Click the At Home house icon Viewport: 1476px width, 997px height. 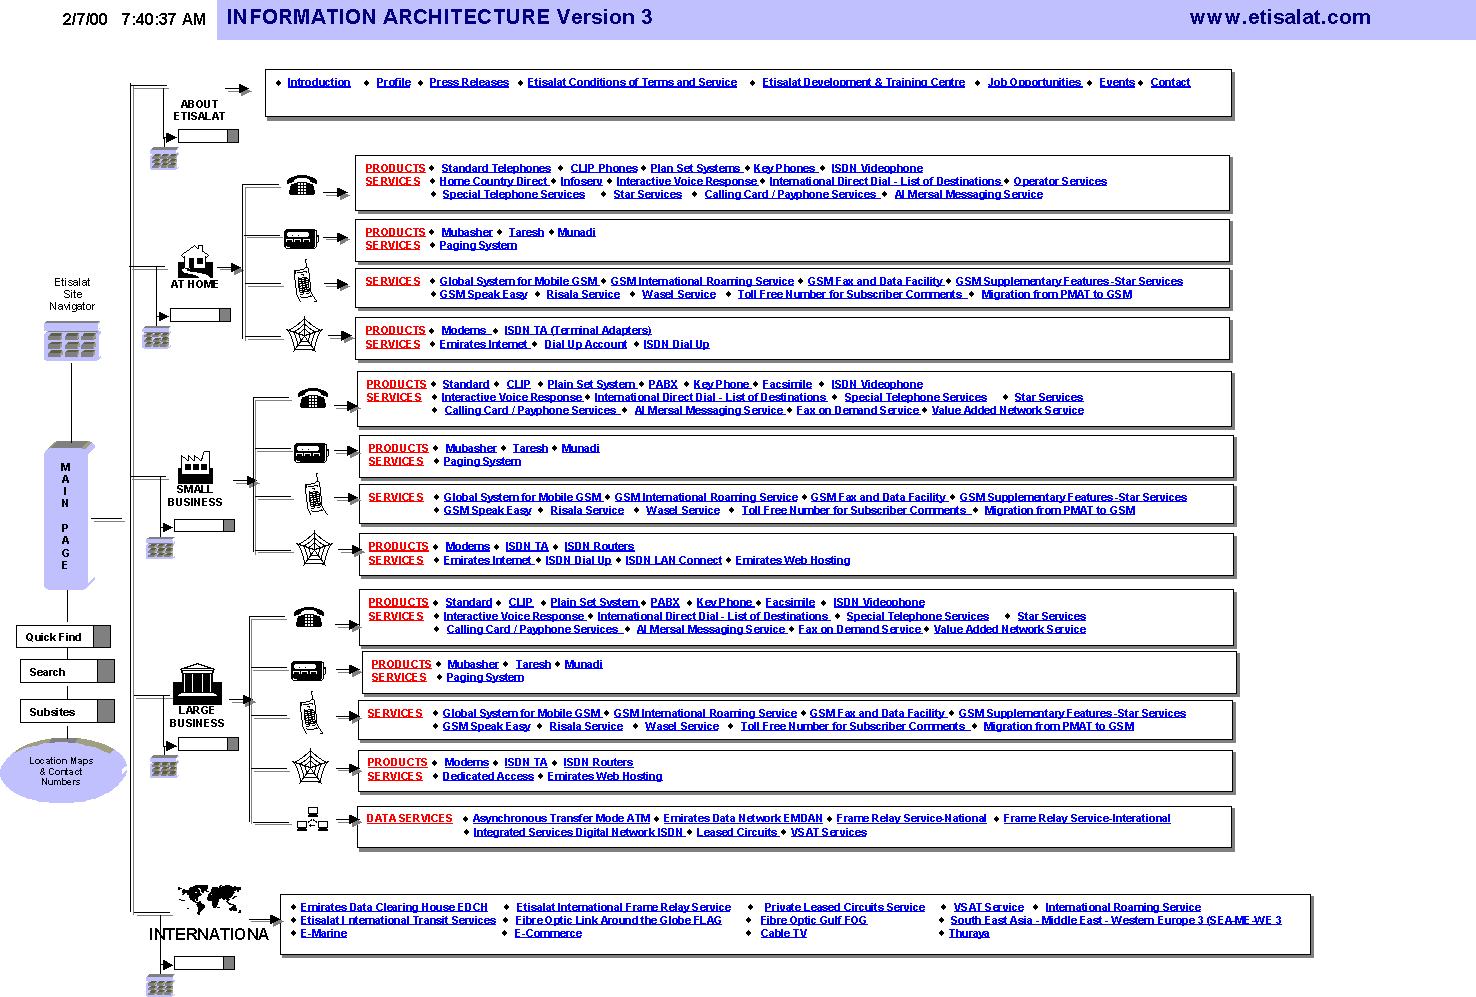coord(194,262)
